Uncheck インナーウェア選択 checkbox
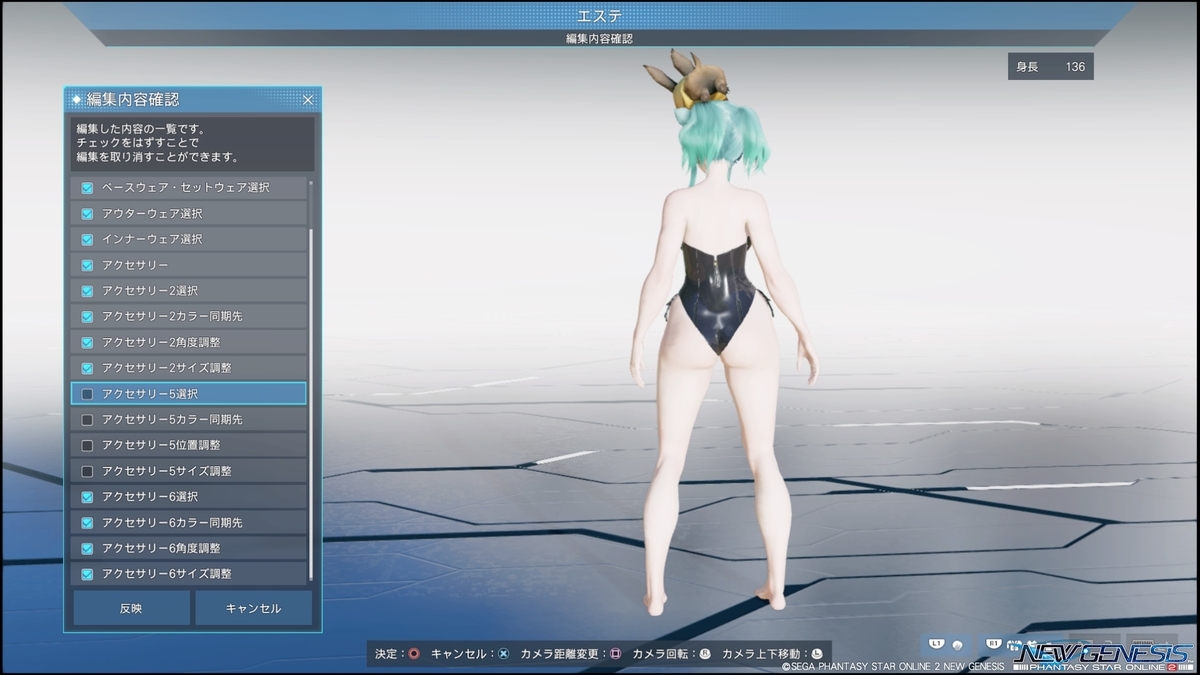The height and width of the screenshot is (675, 1200). click(87, 239)
